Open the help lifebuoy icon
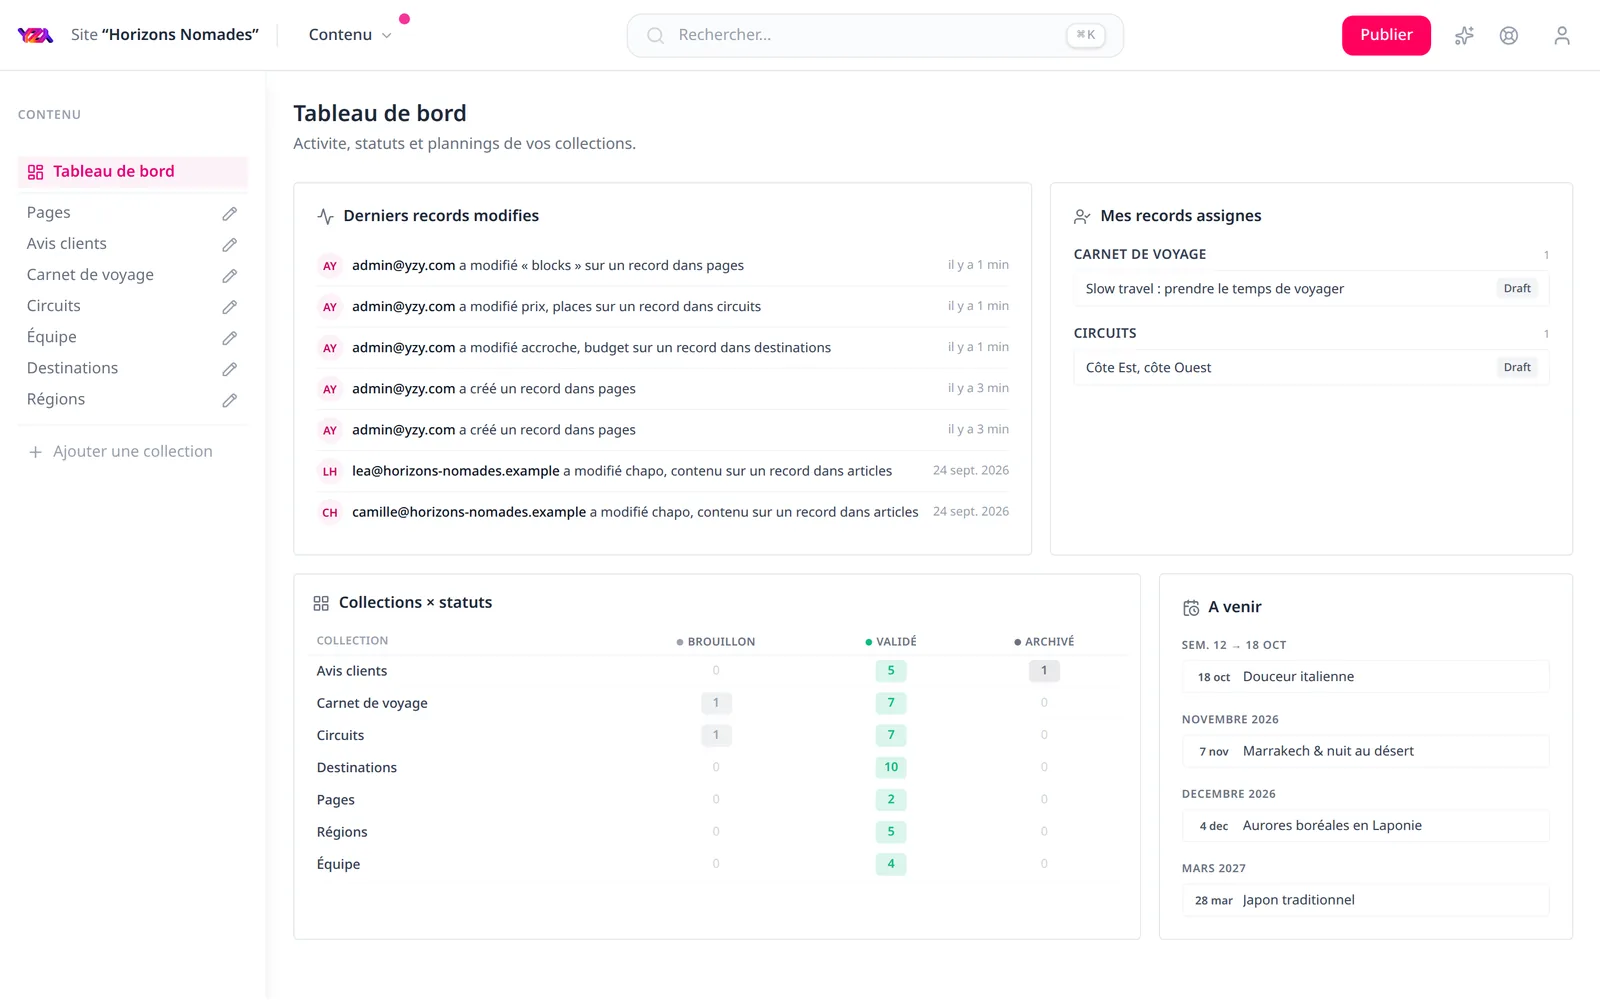The image size is (1600, 1000). click(x=1509, y=36)
